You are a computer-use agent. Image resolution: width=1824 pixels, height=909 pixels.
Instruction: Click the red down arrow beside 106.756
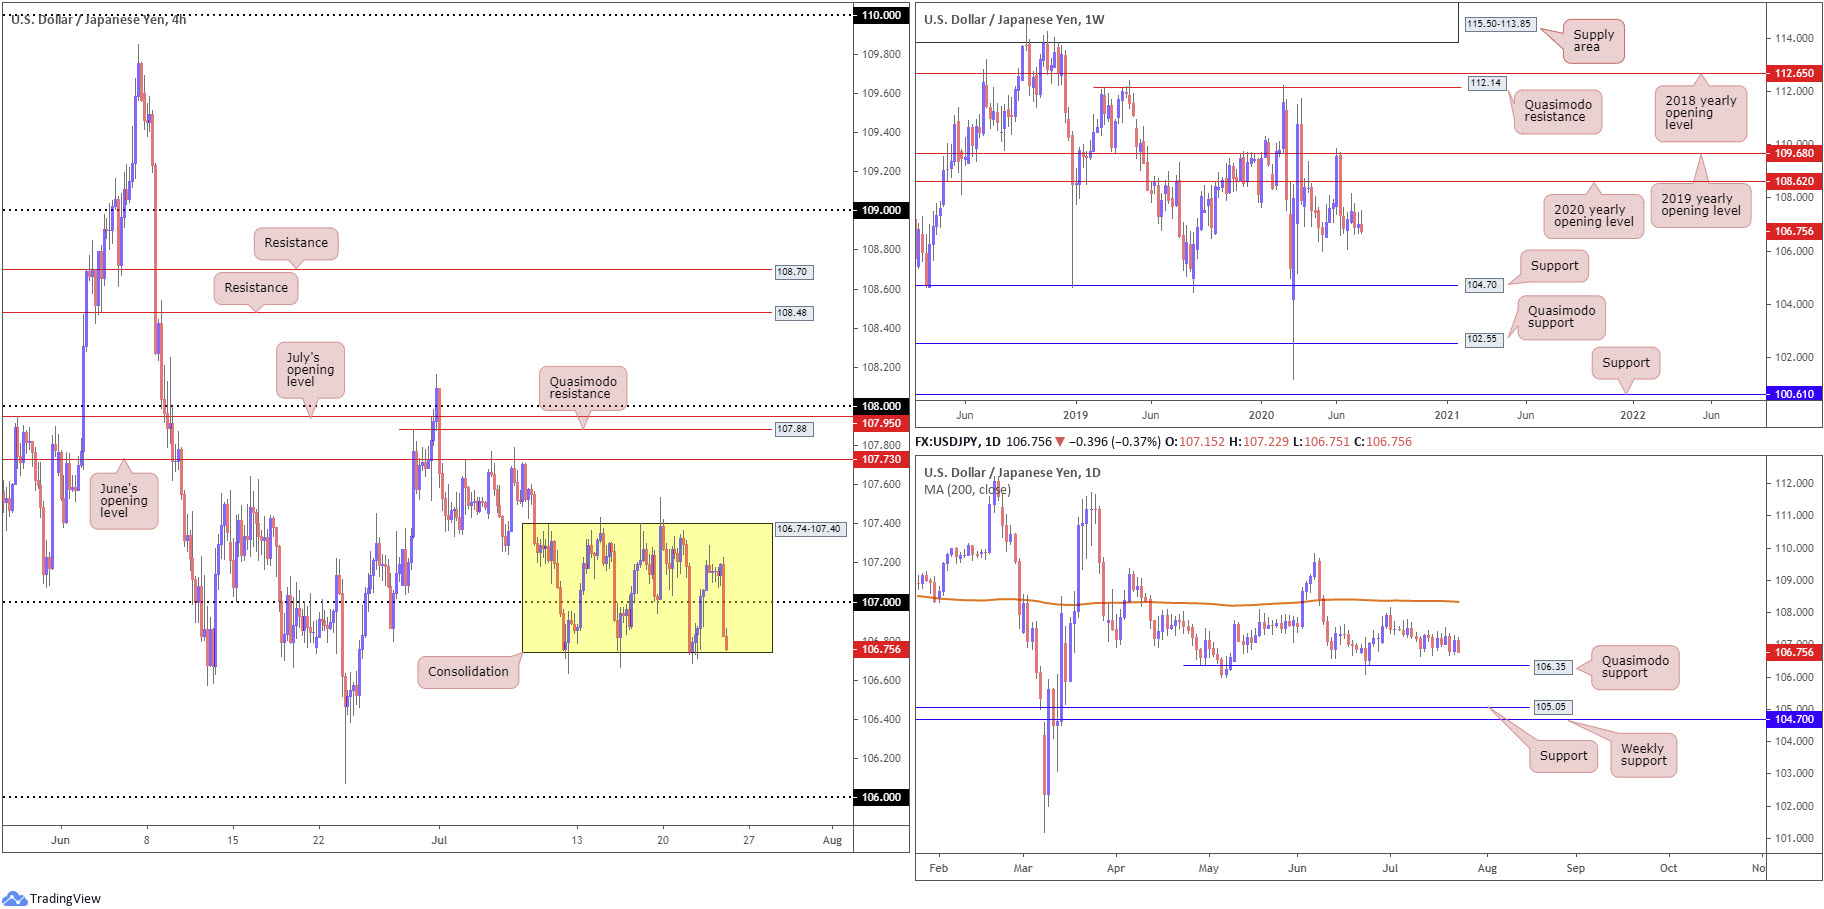click(1060, 442)
